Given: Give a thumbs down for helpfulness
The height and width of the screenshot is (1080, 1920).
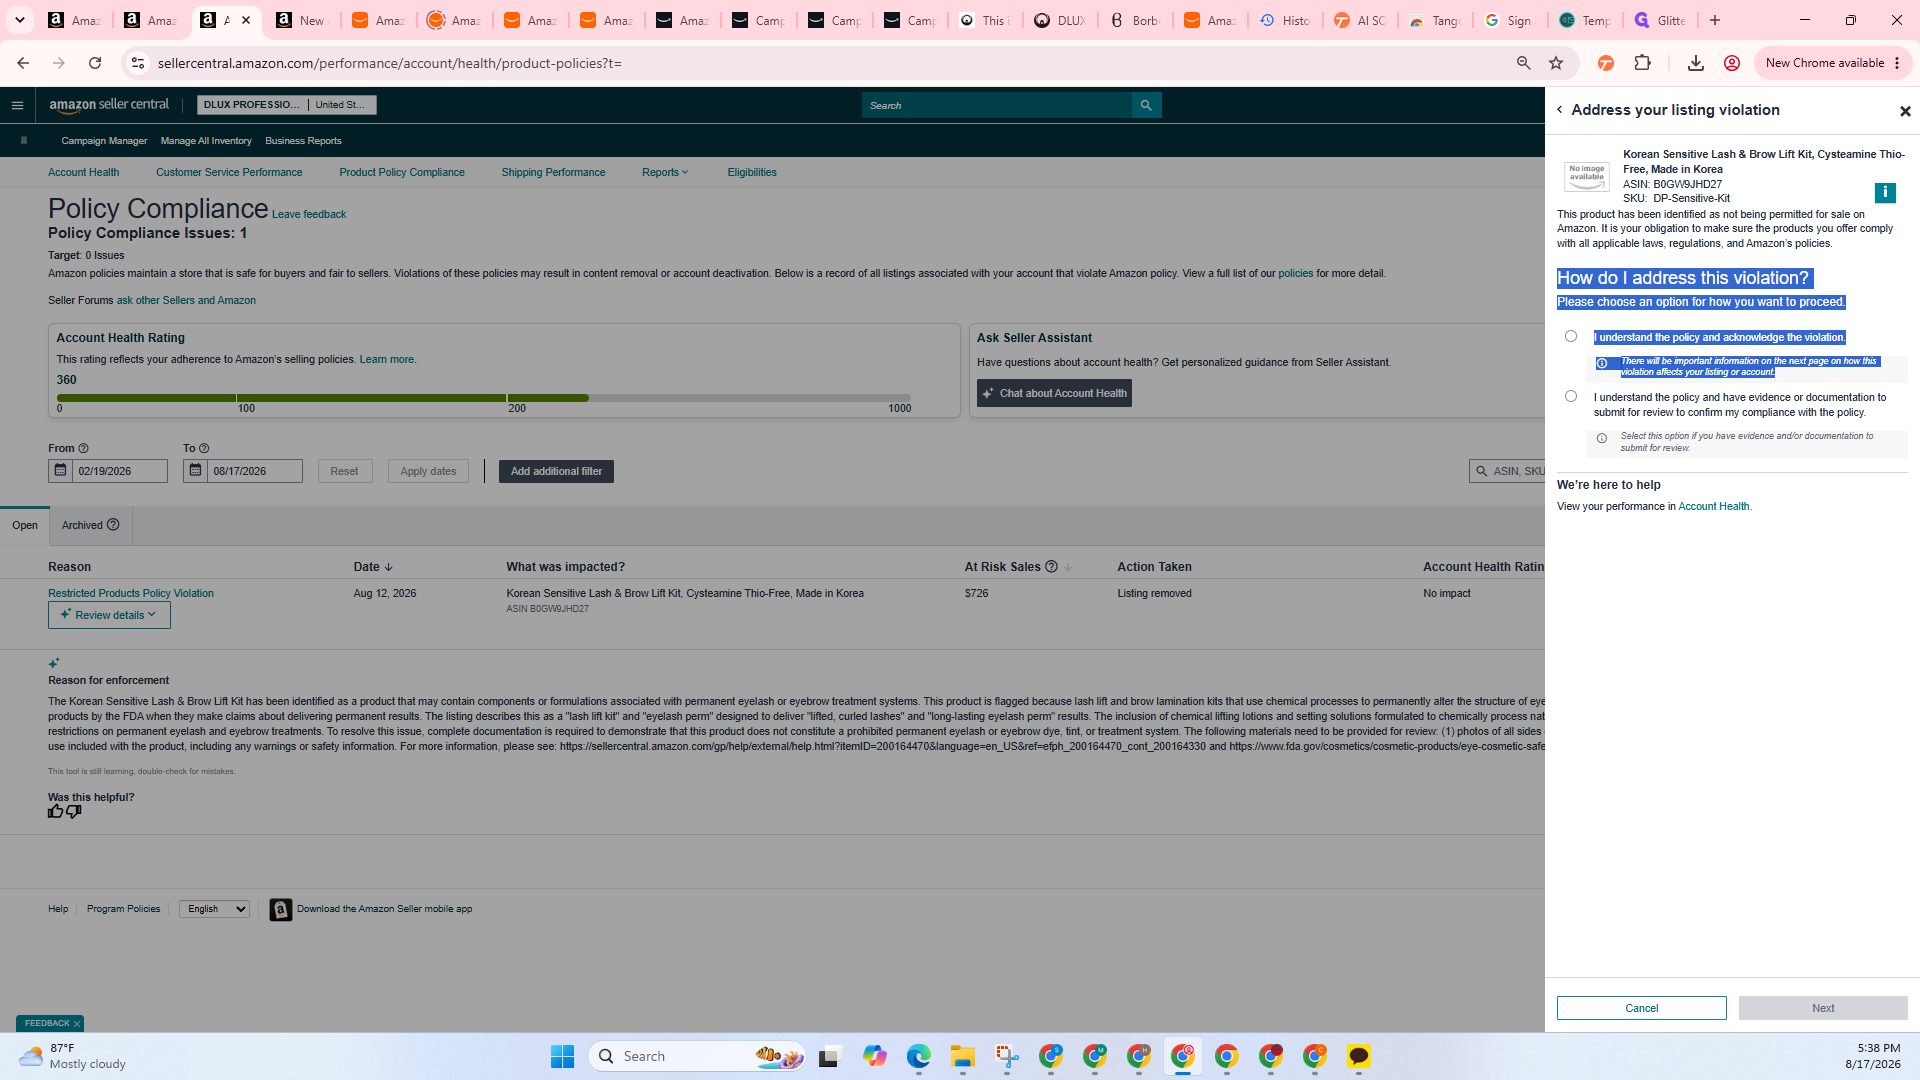Looking at the screenshot, I should coord(74,812).
